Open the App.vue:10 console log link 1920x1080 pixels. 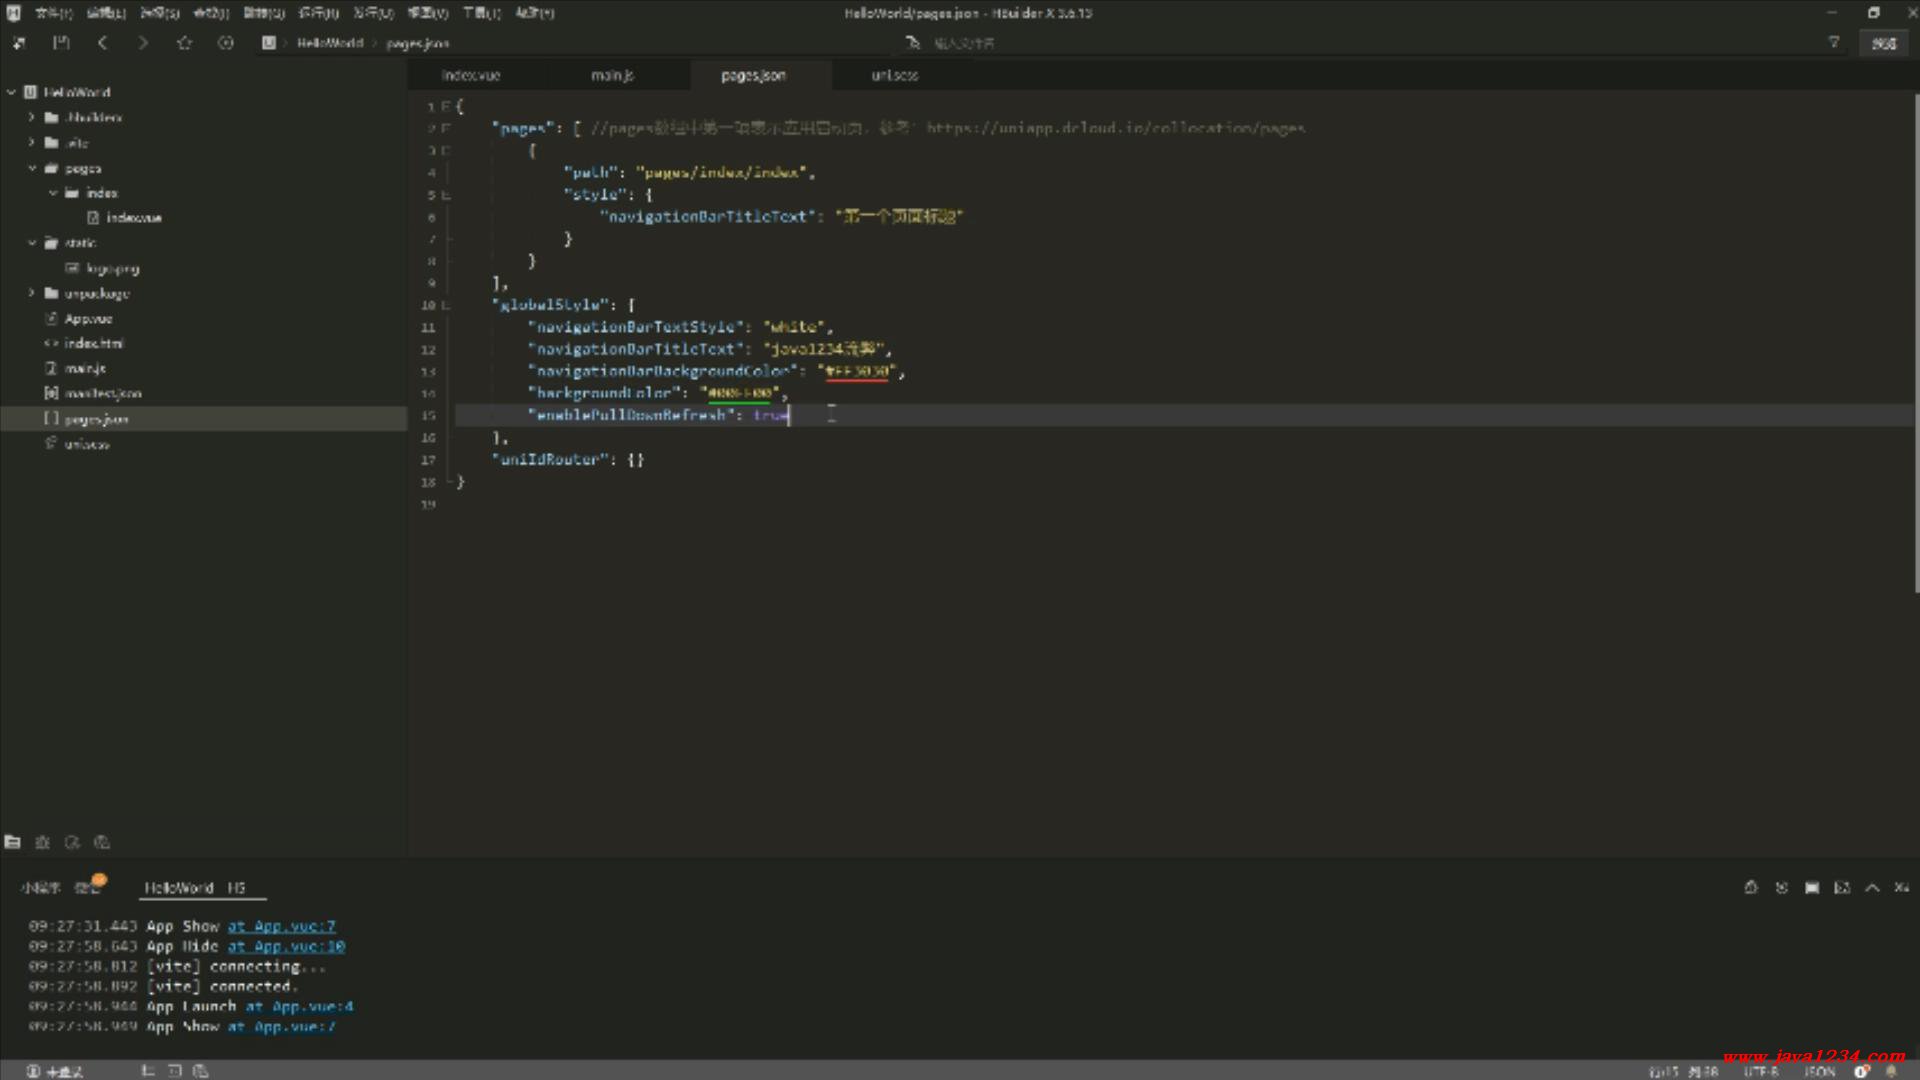click(286, 946)
